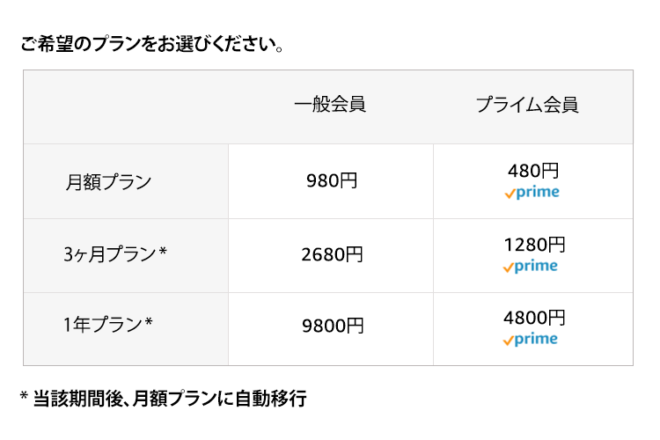Screen dimensions: 660x440
Task: Choose the 2680円 general three-month price
Action: [x=331, y=255]
